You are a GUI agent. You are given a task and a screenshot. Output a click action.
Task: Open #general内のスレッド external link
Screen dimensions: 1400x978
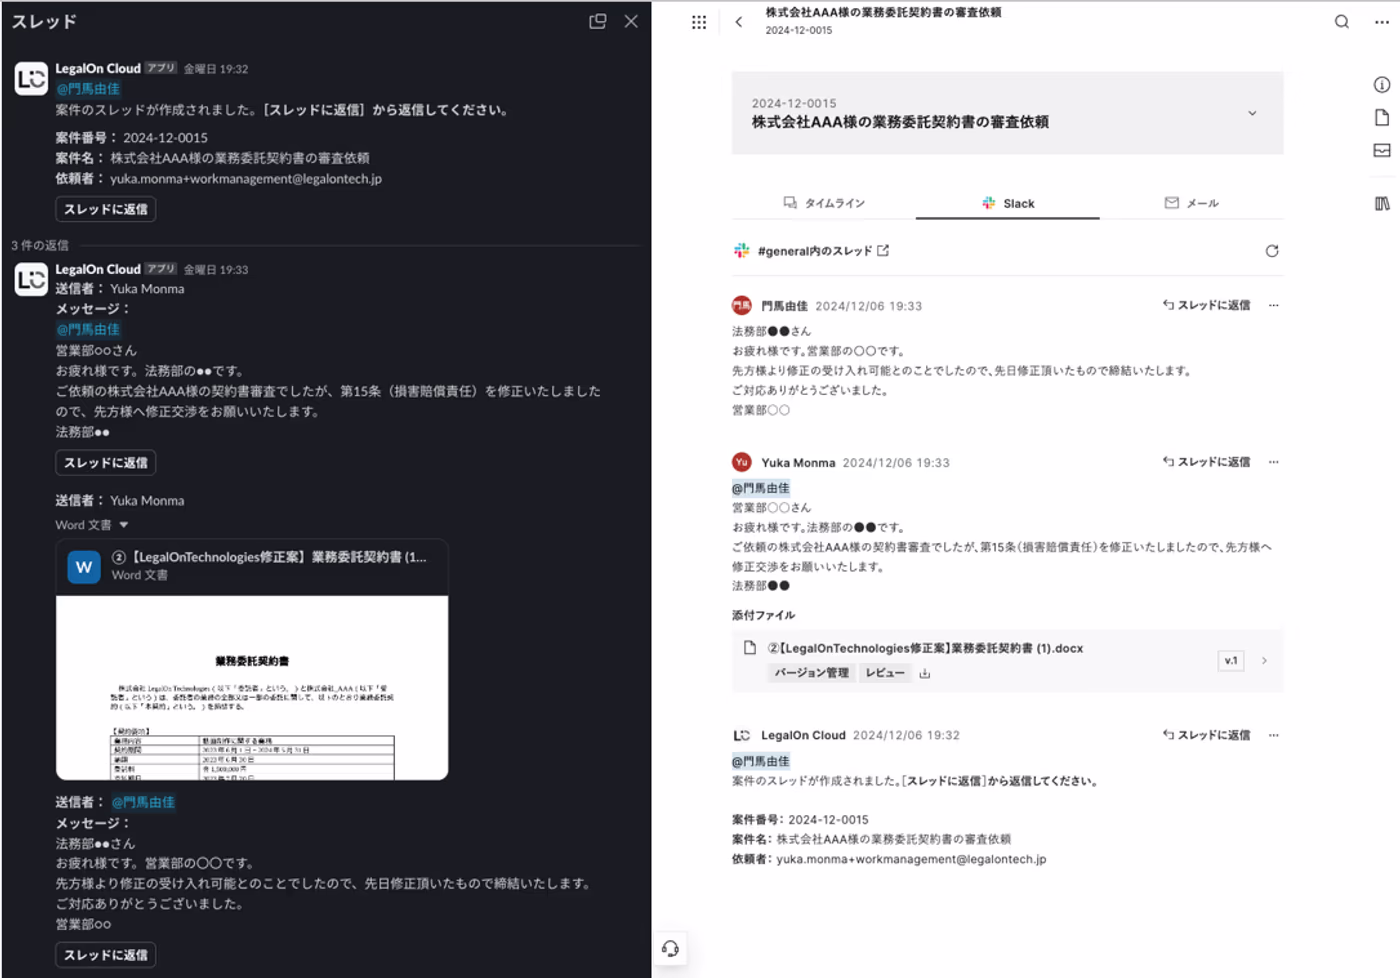click(x=883, y=251)
